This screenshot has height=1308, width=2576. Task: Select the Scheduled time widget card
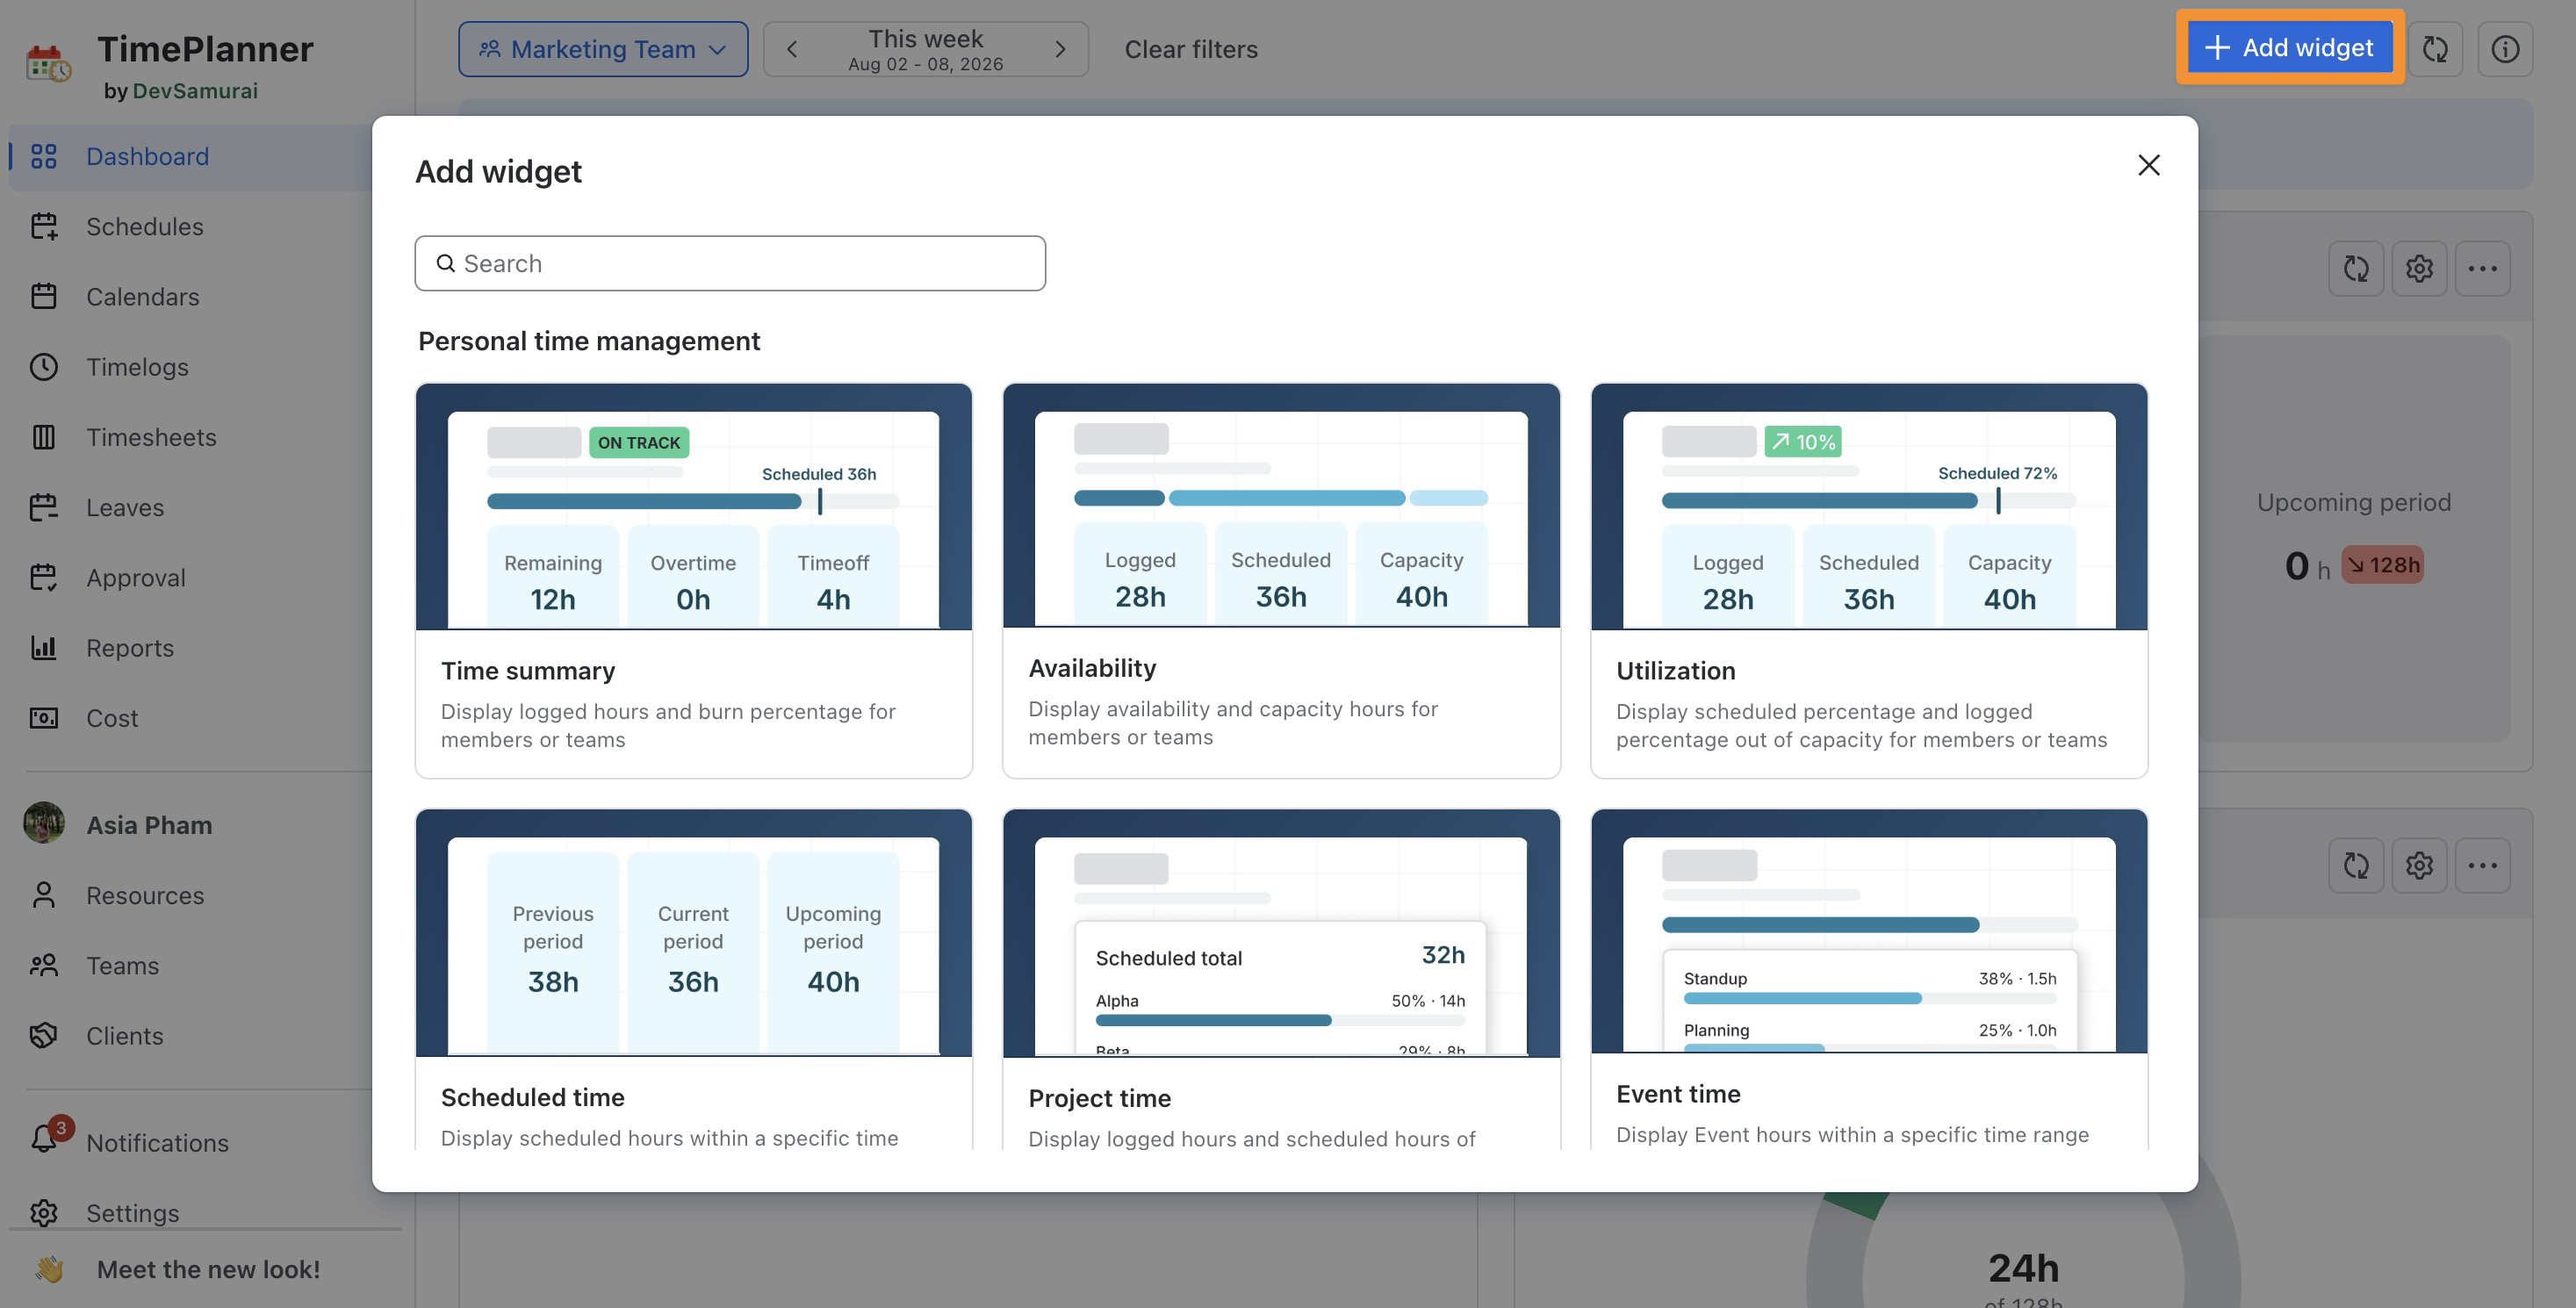pos(694,979)
